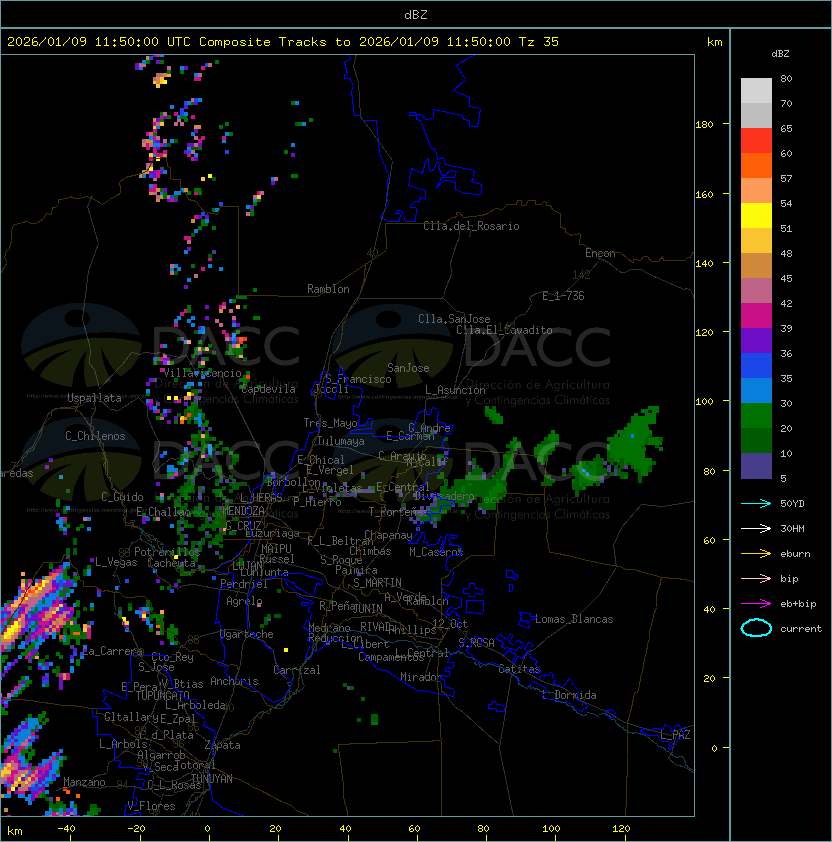The image size is (832, 842).
Task: Click the JUNIN map label
Action: 367,608
